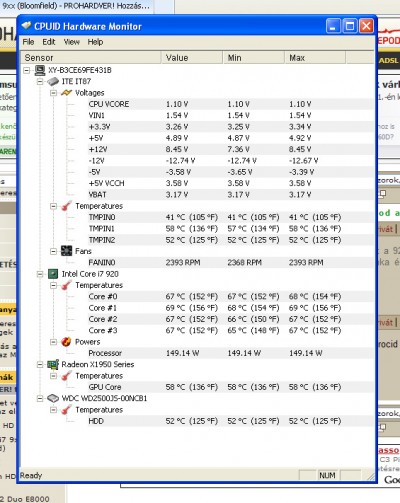Open the View menu

pyautogui.click(x=72, y=42)
